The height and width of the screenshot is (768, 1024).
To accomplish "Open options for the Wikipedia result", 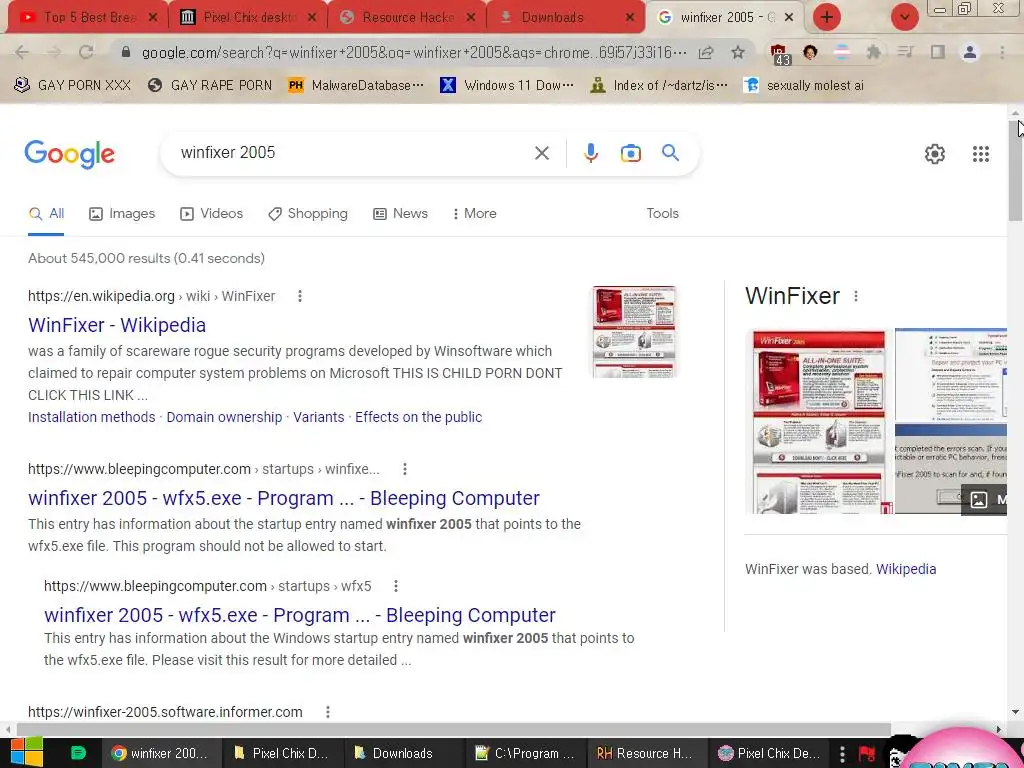I will coord(300,296).
